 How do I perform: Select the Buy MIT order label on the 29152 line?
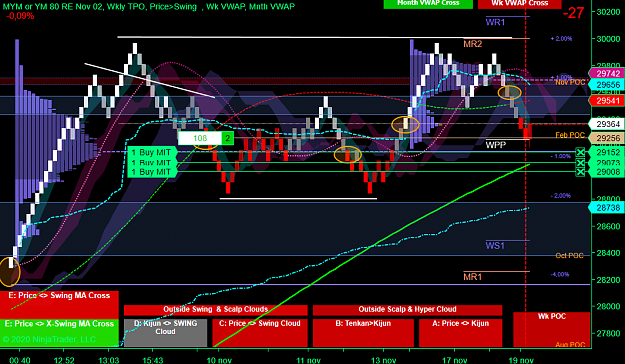click(151, 152)
